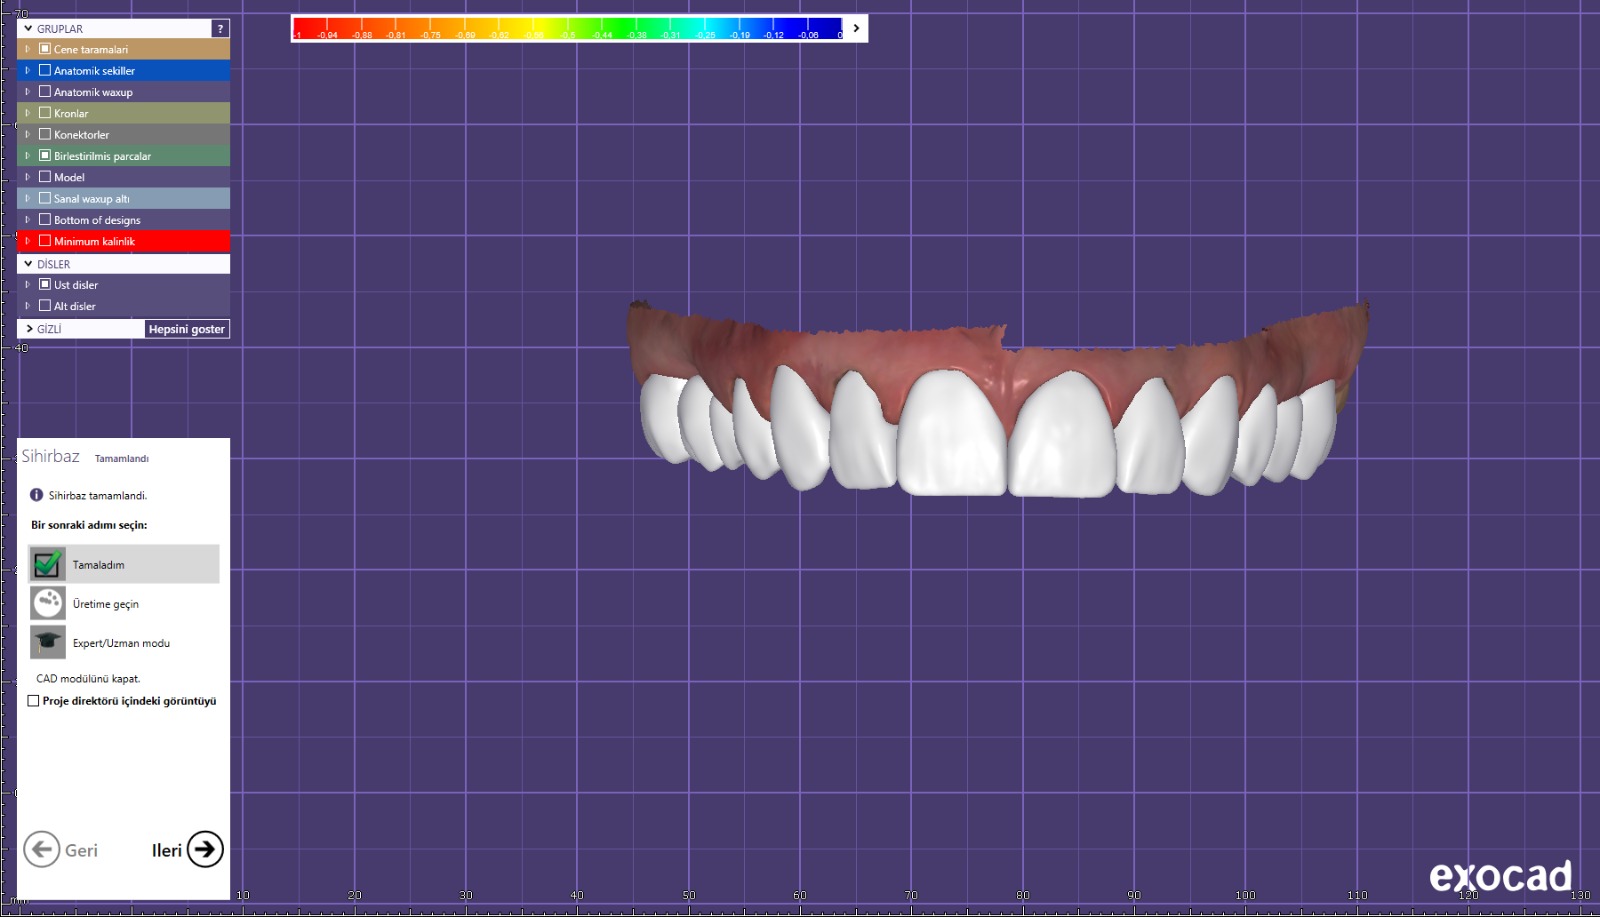Open the question mark help button
Screen dimensions: 1600x917
pos(220,29)
